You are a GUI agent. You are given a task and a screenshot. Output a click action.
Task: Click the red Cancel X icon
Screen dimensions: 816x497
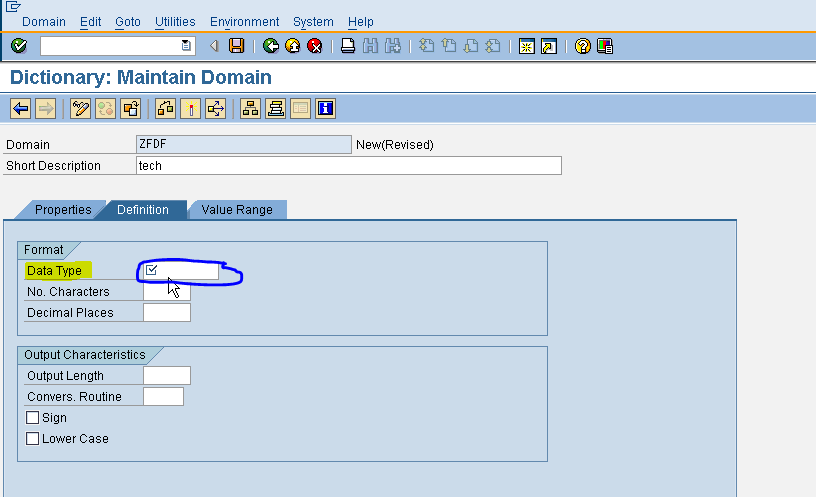click(x=315, y=46)
